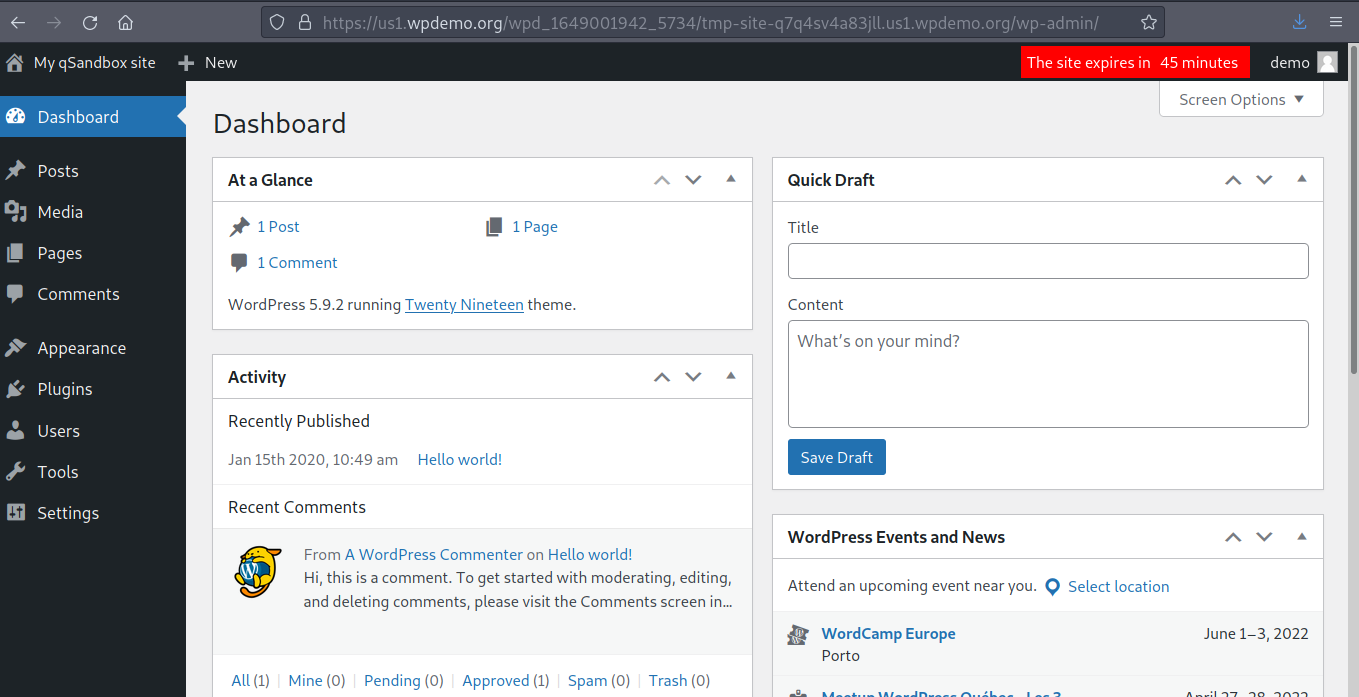Screen dimensions: 1359x697
Task: Move WordPress Events and News panel down
Action: pyautogui.click(x=1264, y=537)
